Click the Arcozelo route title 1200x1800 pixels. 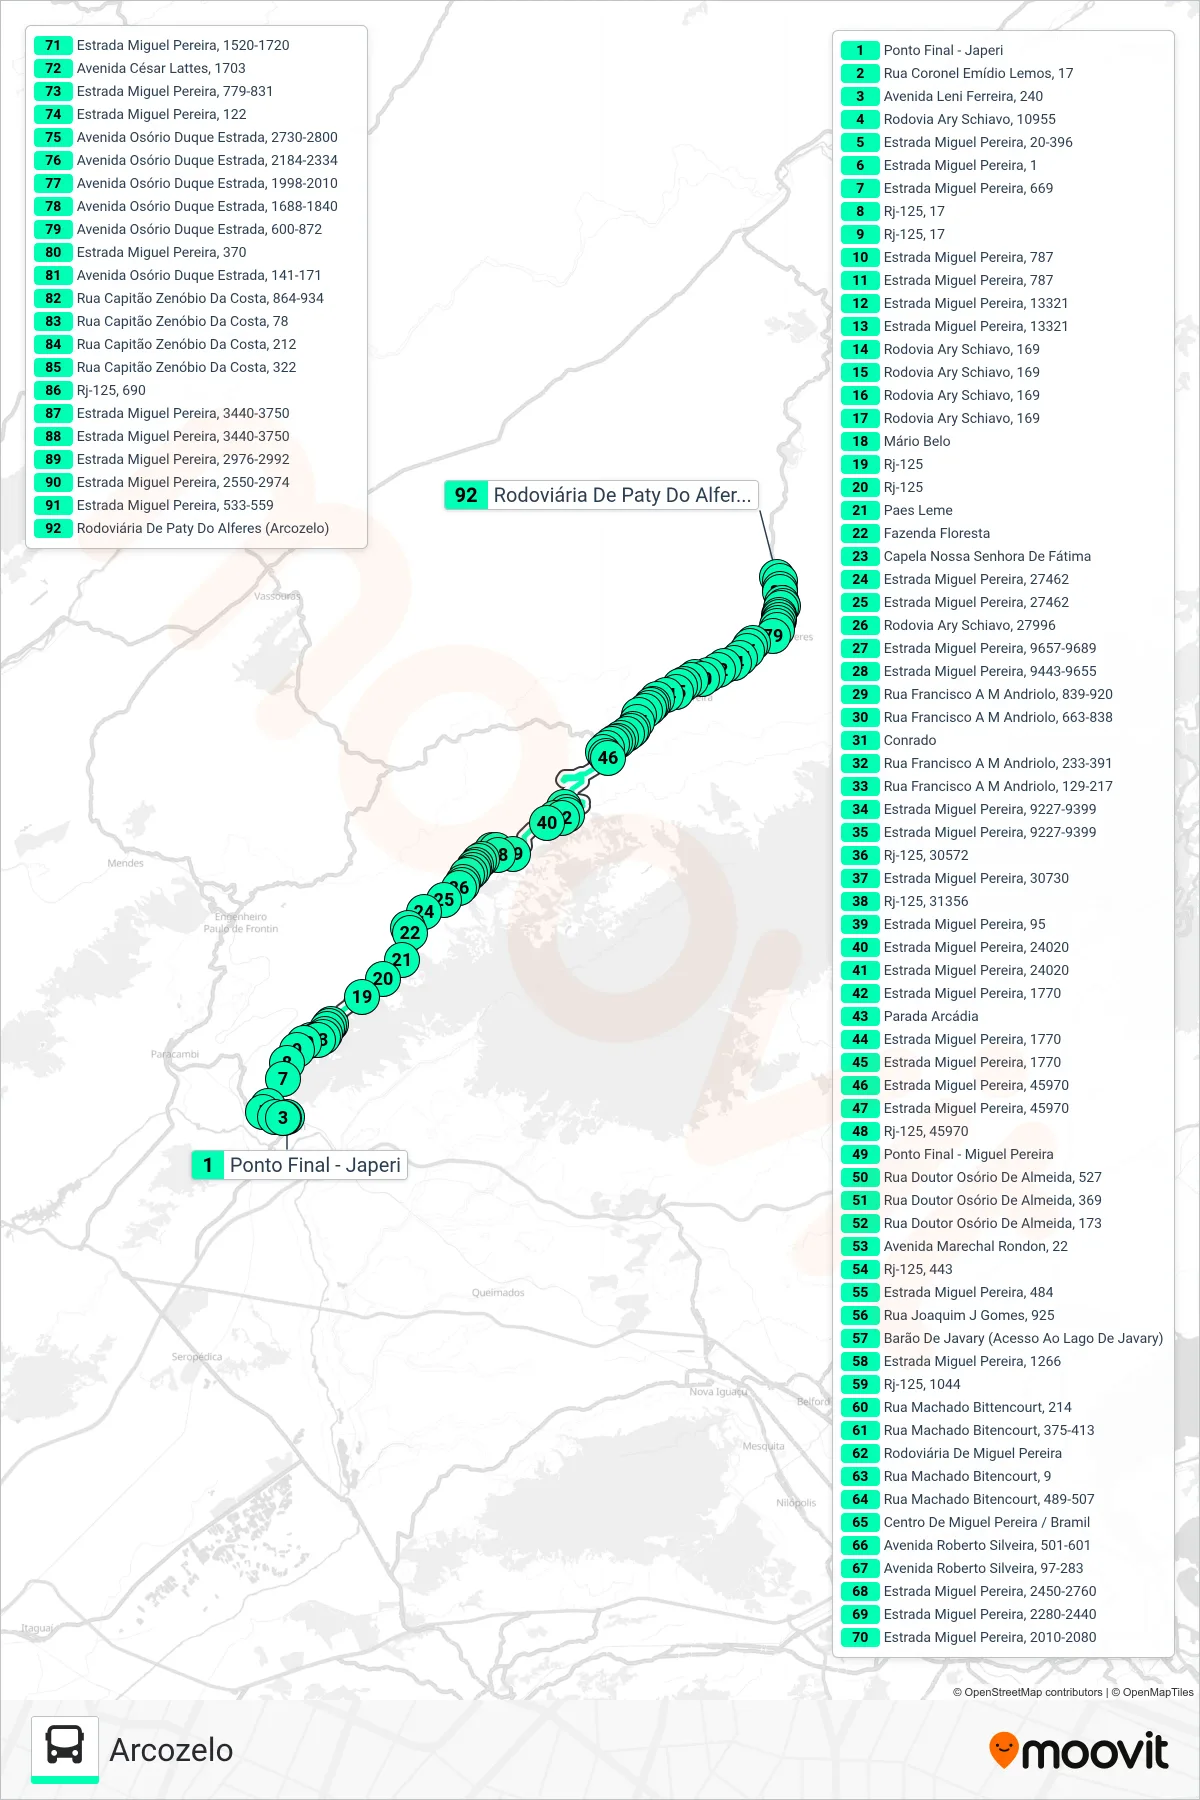pyautogui.click(x=171, y=1750)
